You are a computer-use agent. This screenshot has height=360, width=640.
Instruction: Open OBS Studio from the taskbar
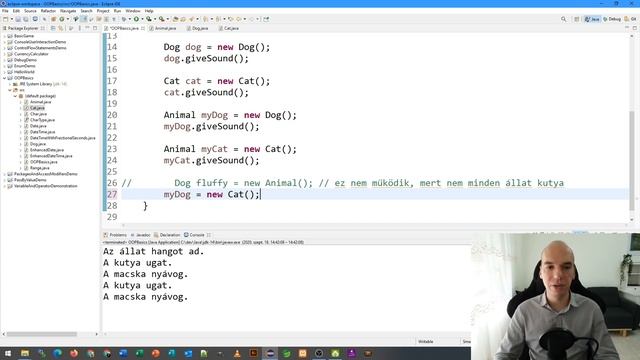point(319,353)
